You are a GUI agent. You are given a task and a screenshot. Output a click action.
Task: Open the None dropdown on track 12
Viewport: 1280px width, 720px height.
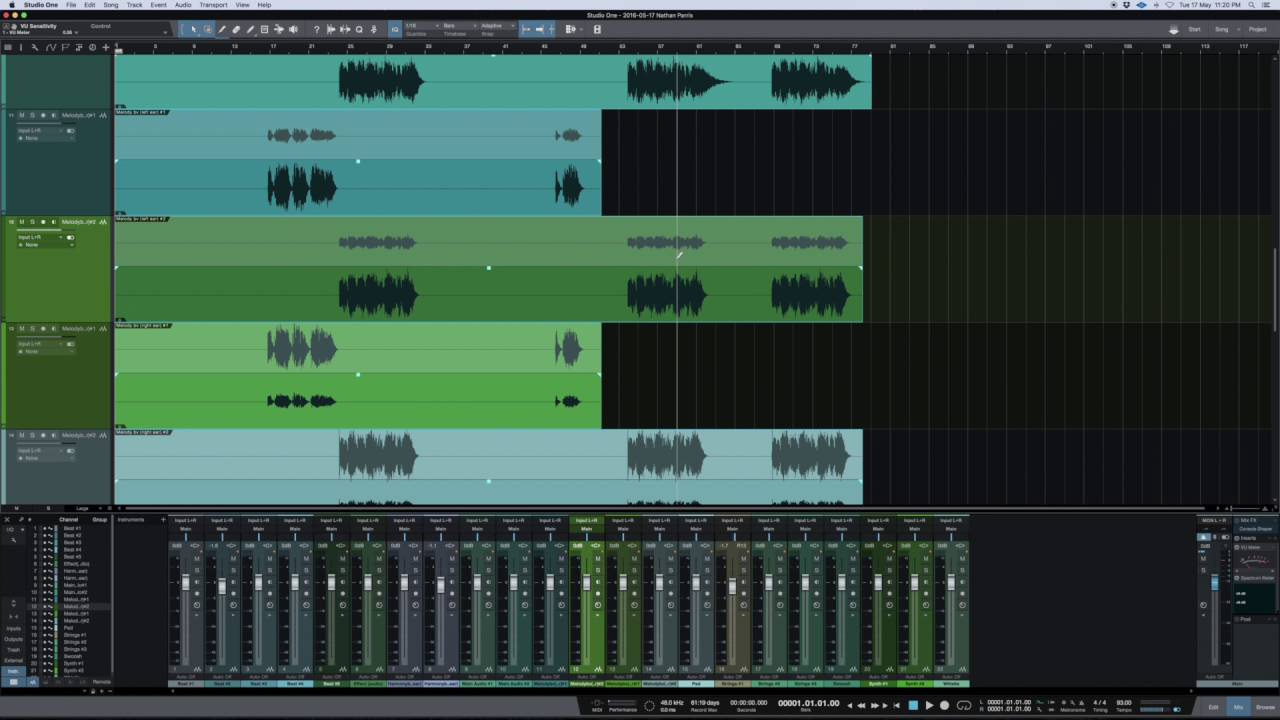(45, 245)
